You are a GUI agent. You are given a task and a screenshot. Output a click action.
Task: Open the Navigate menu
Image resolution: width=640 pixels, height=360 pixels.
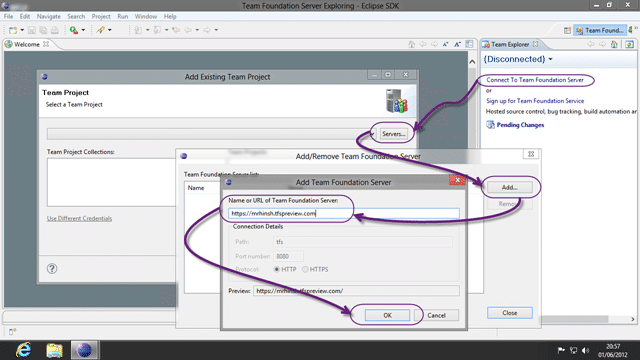49,17
